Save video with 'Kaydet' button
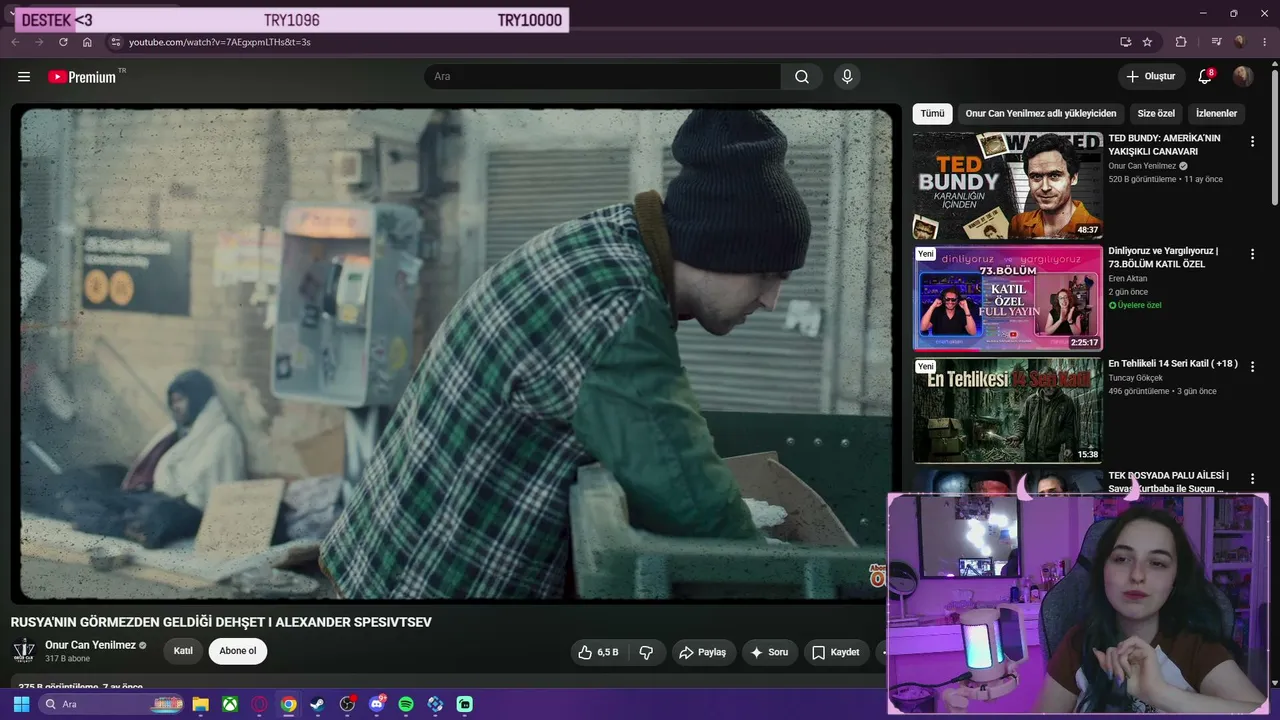Screen dimensions: 1280x720 (x=836, y=652)
